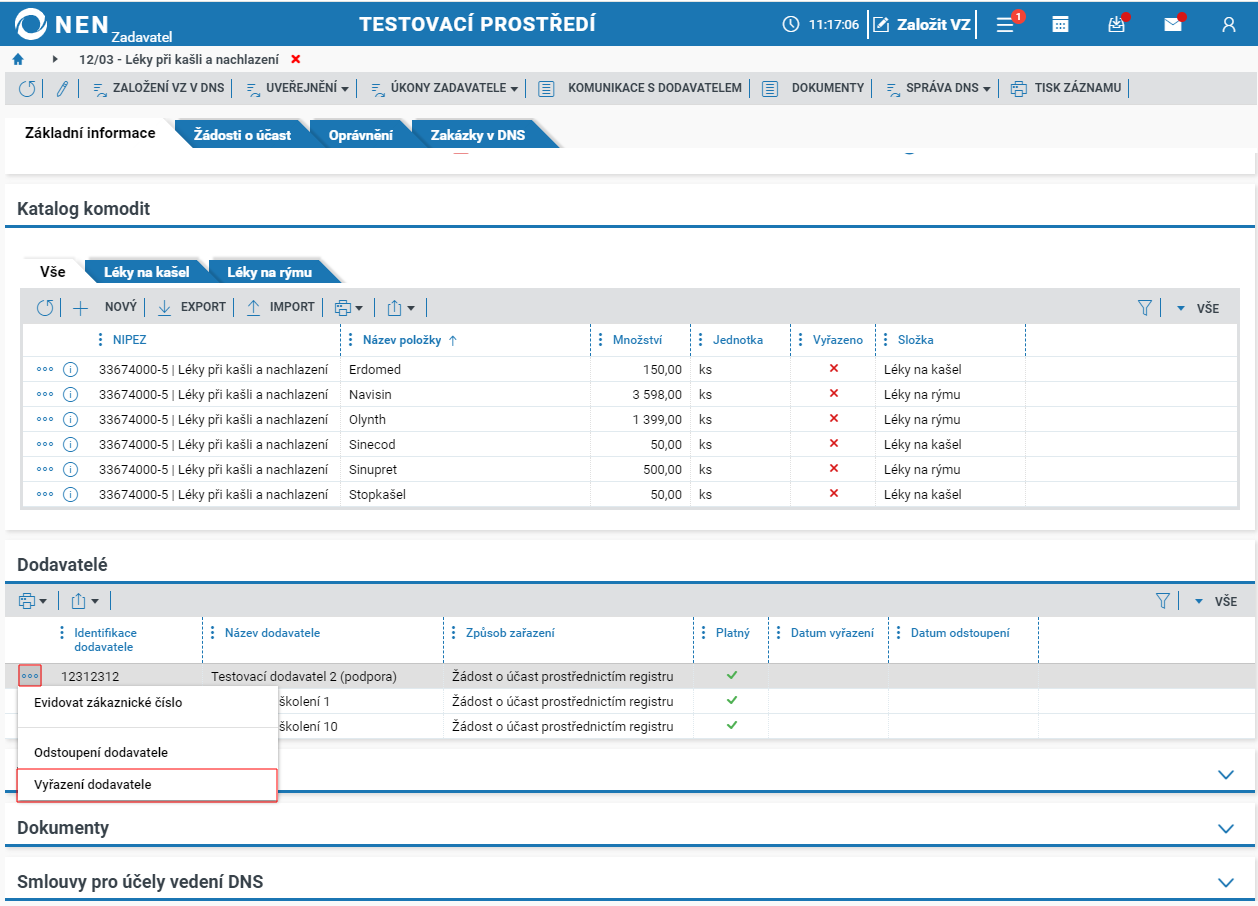Open the NIPEZ column menu dots

(100, 340)
